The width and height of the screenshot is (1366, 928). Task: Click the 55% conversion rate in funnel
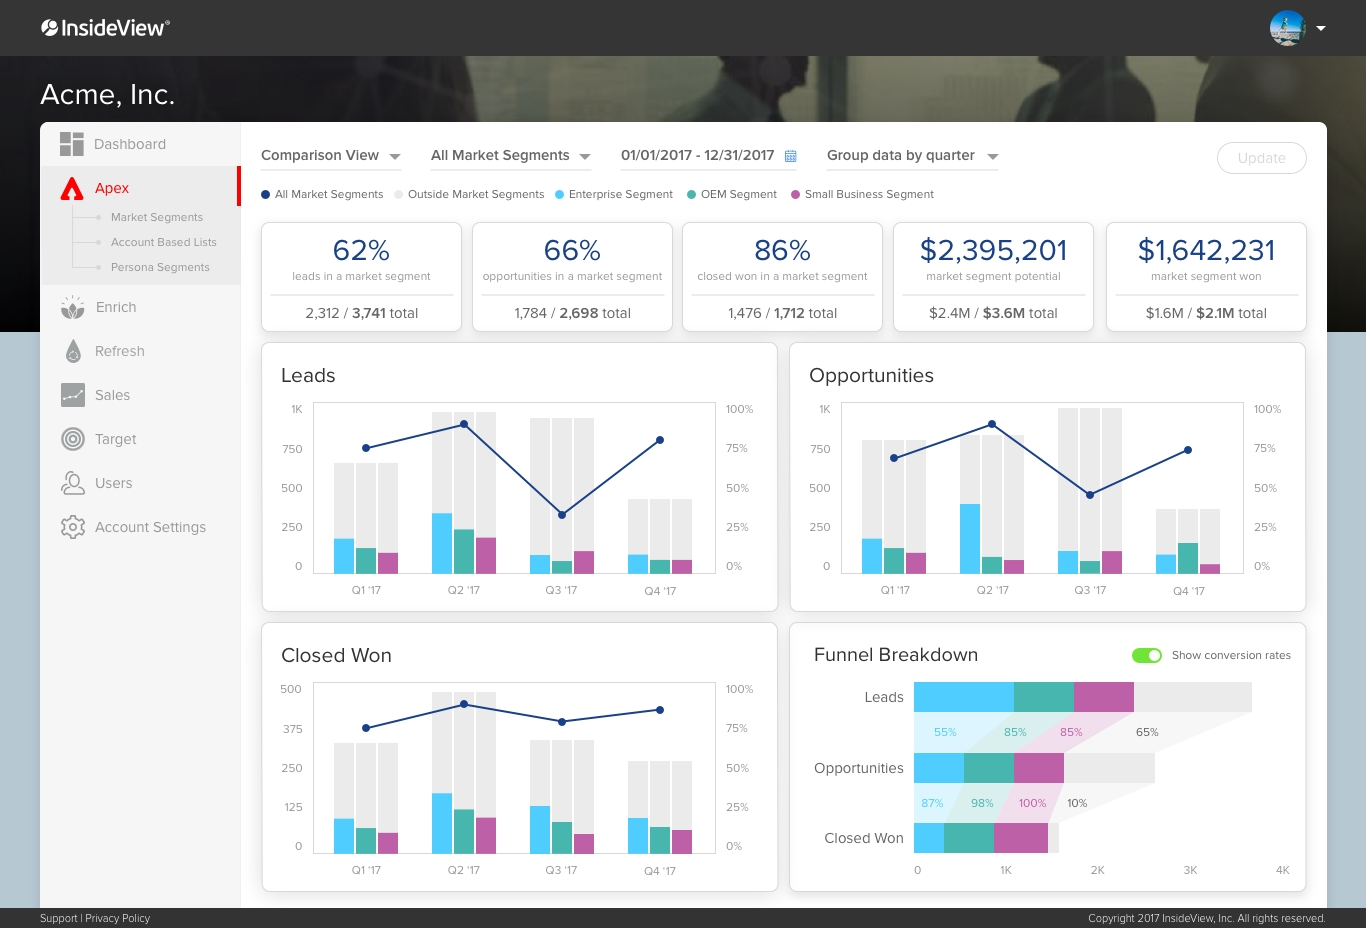point(945,732)
